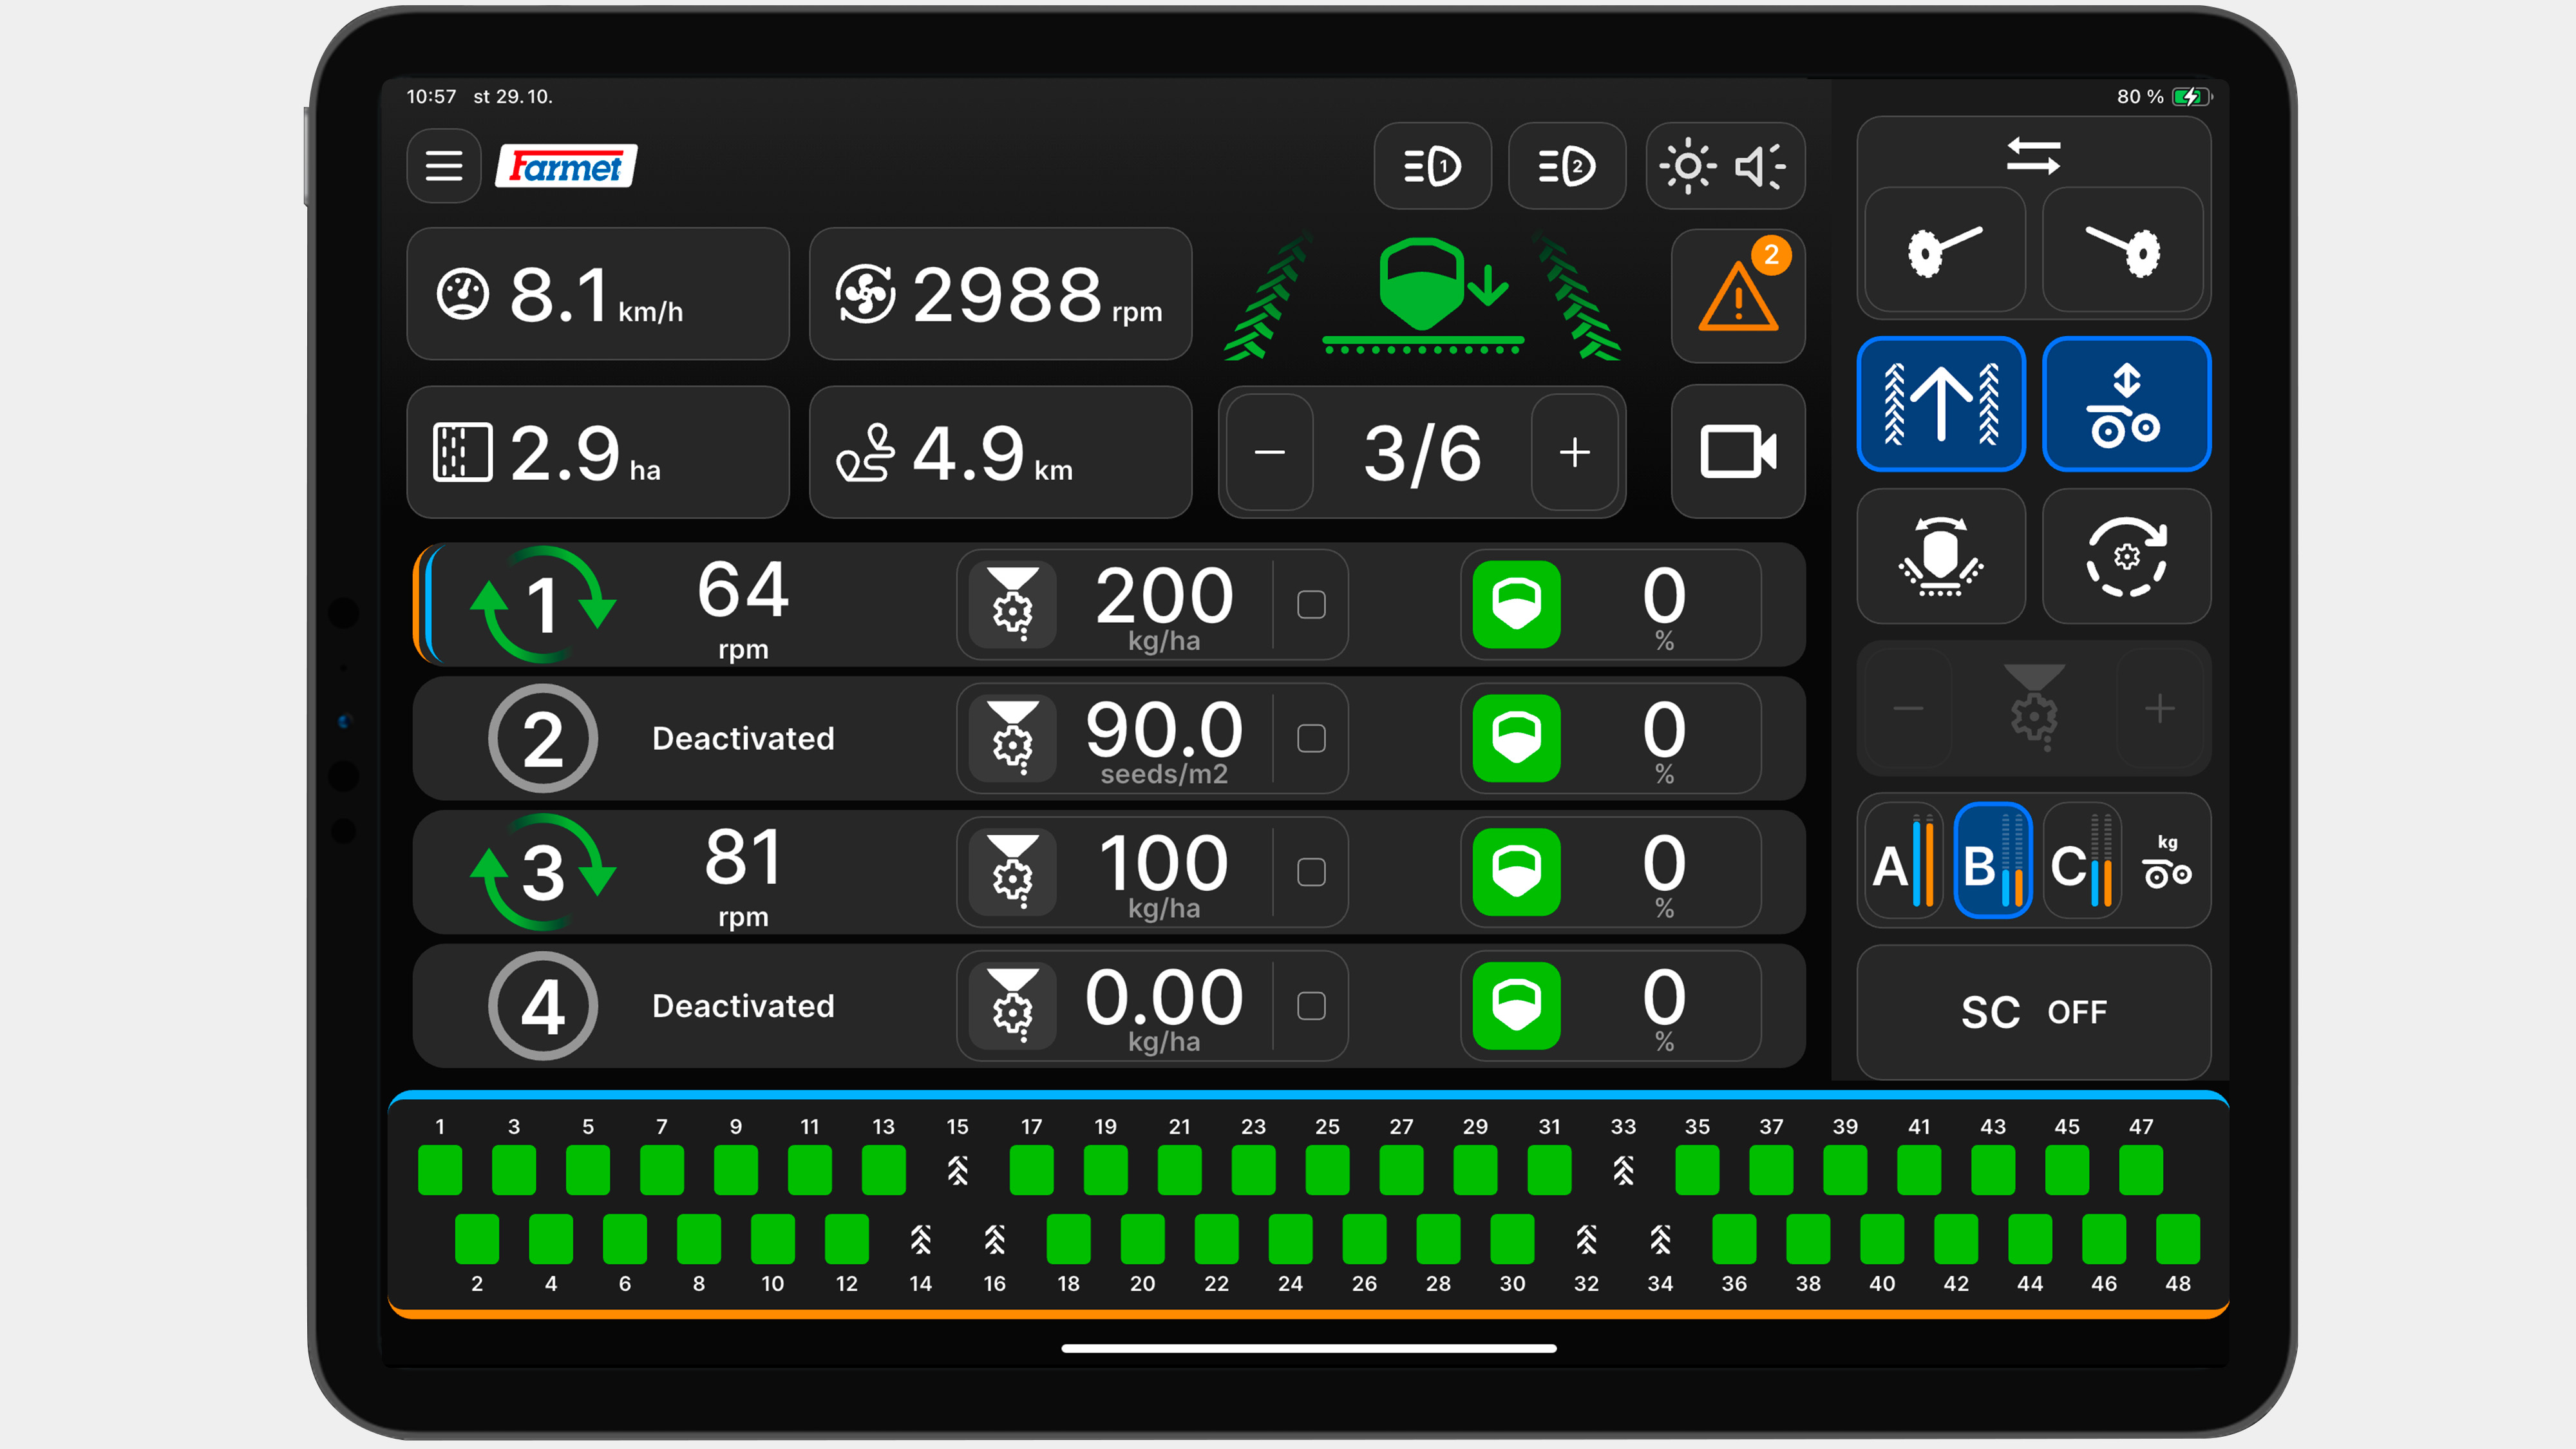
Task: Open brightness and sound settings
Action: (x=1724, y=166)
